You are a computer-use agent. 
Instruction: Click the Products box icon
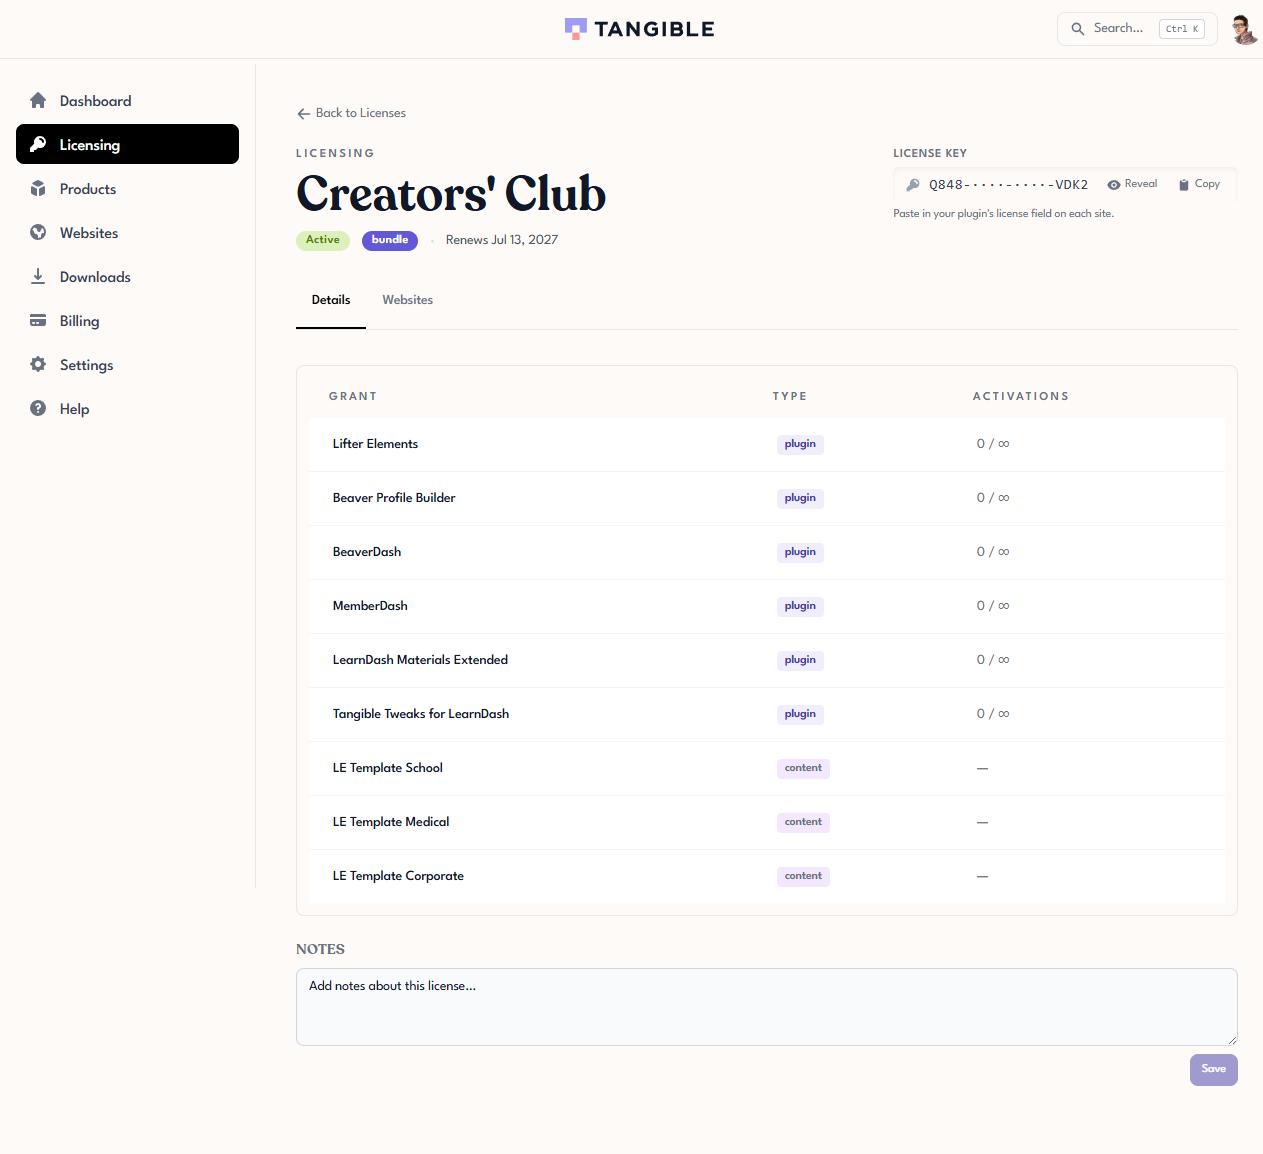point(38,188)
